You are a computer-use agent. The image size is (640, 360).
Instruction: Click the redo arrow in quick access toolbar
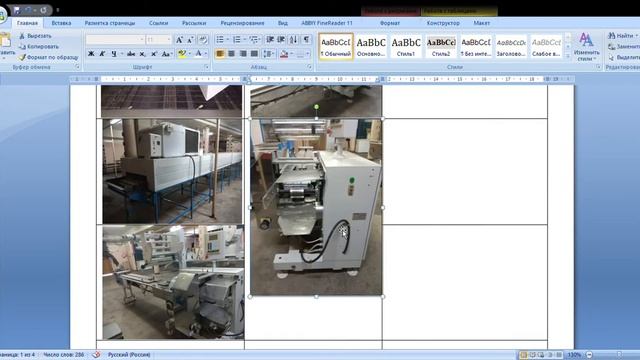(x=43, y=10)
